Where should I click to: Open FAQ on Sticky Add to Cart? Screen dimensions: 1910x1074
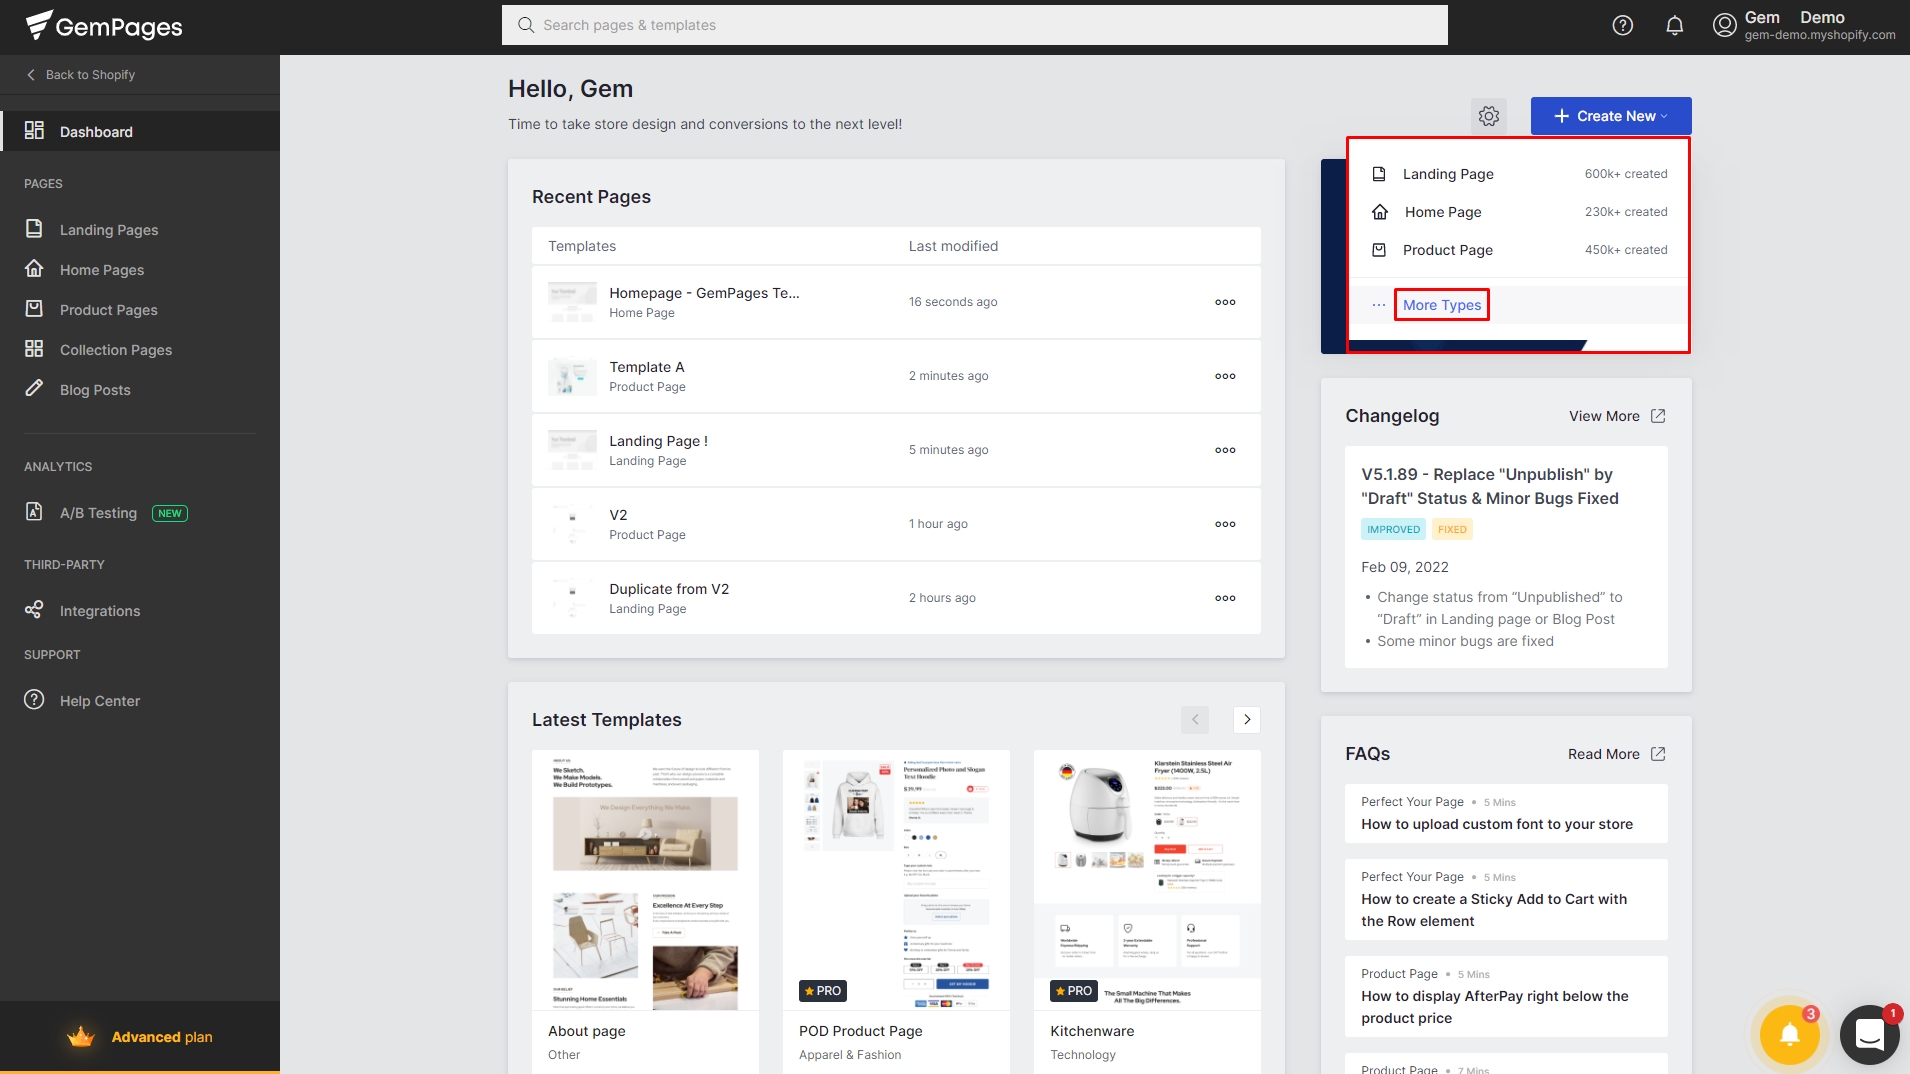click(x=1506, y=899)
